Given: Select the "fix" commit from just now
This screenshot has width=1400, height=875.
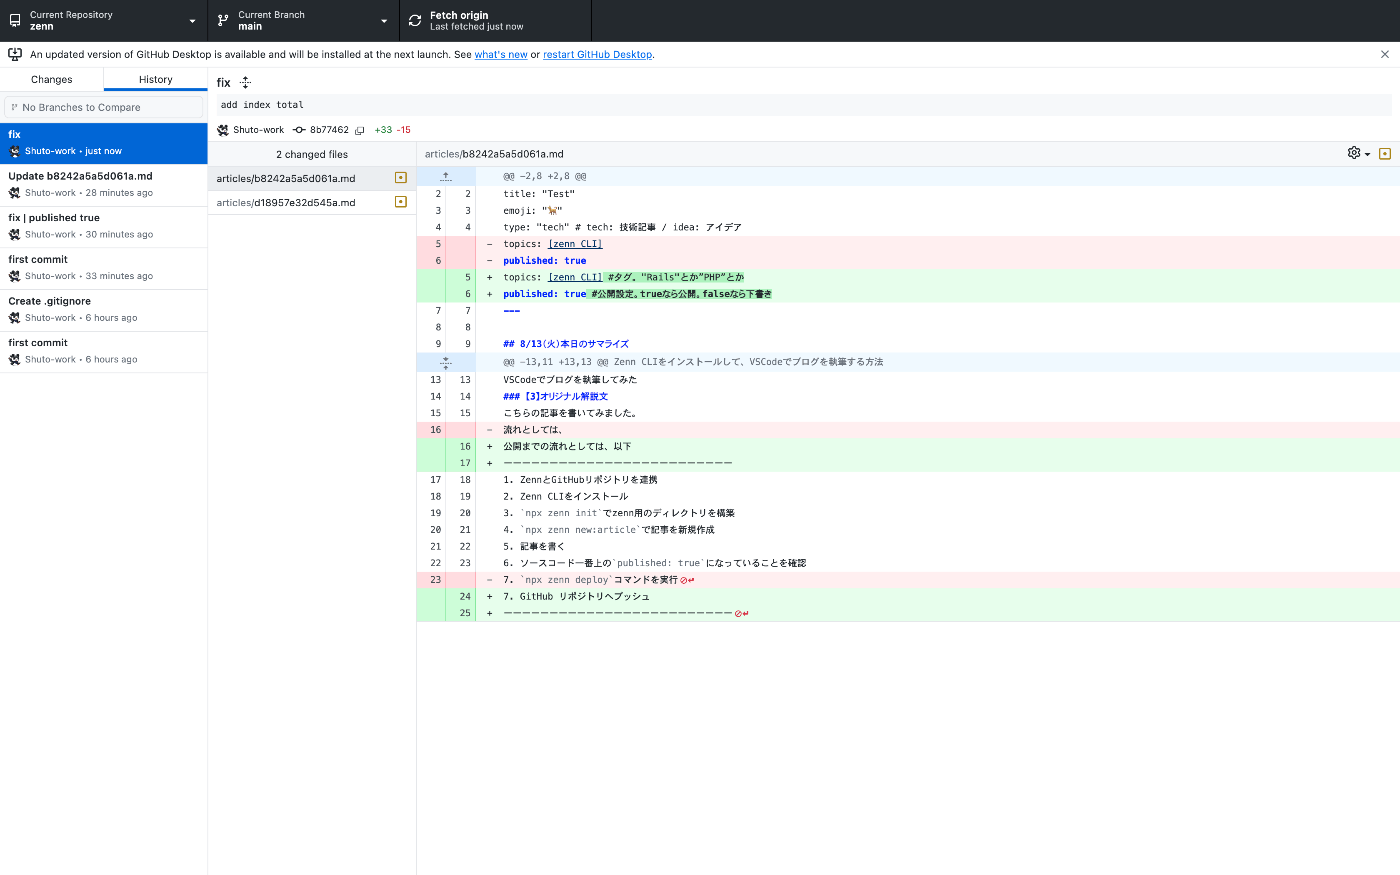Looking at the screenshot, I should pos(104,143).
